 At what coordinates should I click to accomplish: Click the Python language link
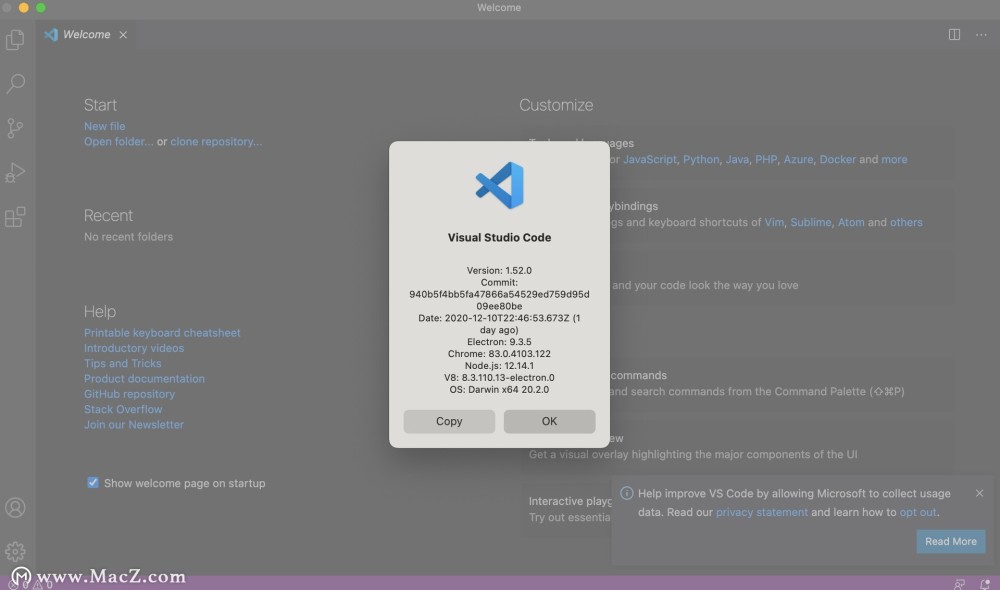[701, 159]
